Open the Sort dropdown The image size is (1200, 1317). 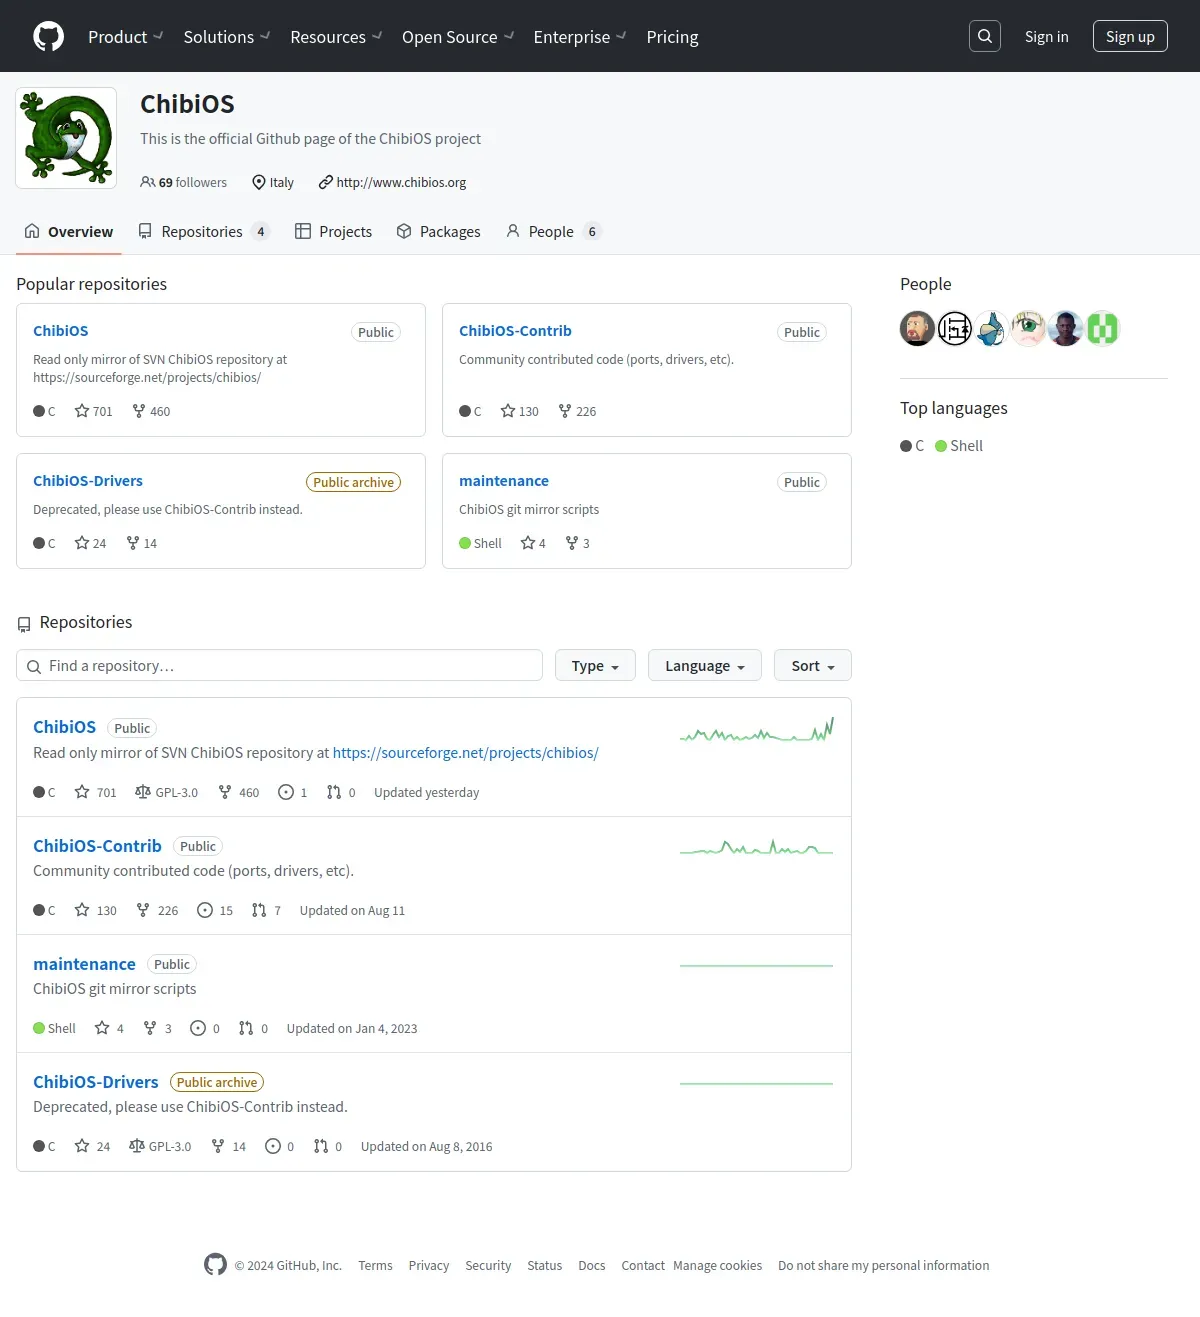coord(813,665)
